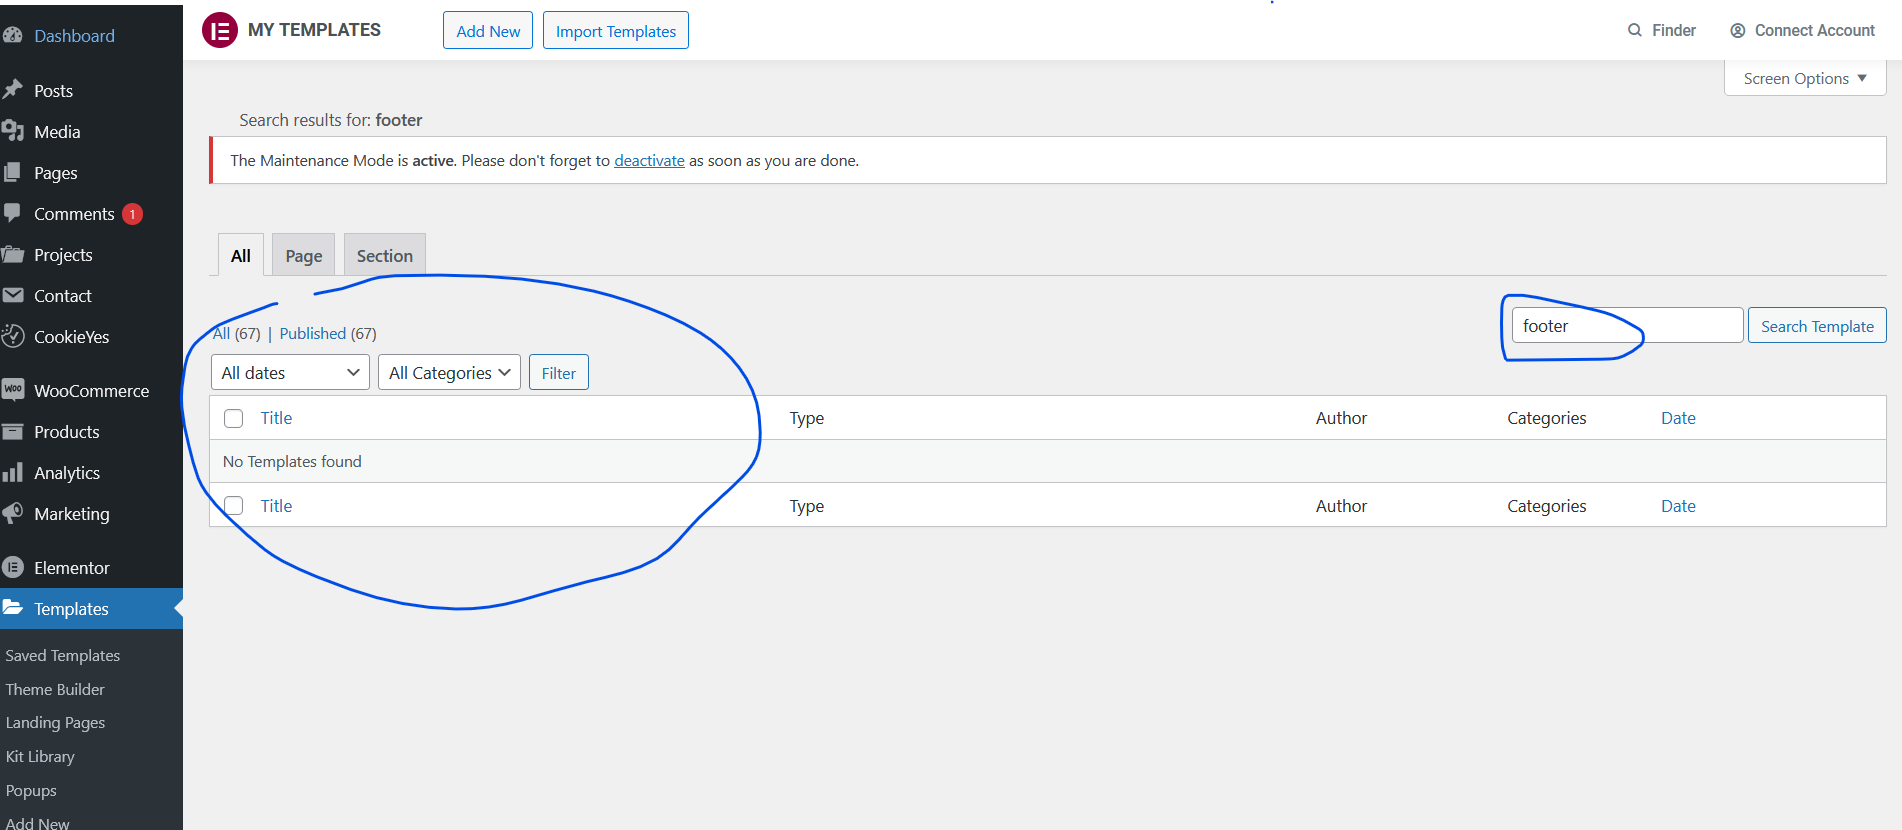Viewport: 1902px width, 830px height.
Task: Click the All (67) filter link
Action: [237, 333]
